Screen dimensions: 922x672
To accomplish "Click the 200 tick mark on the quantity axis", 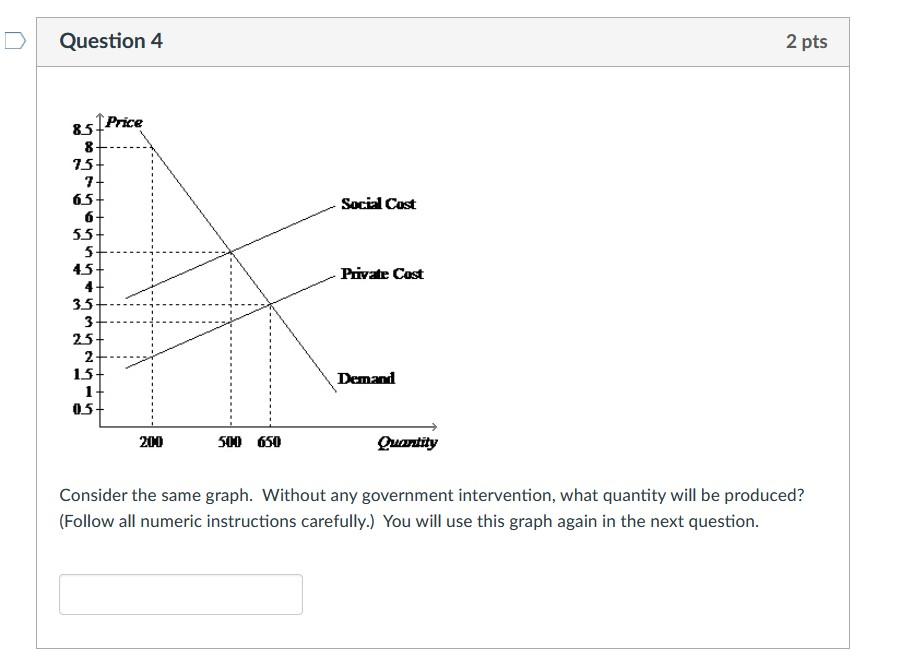I will tap(151, 440).
